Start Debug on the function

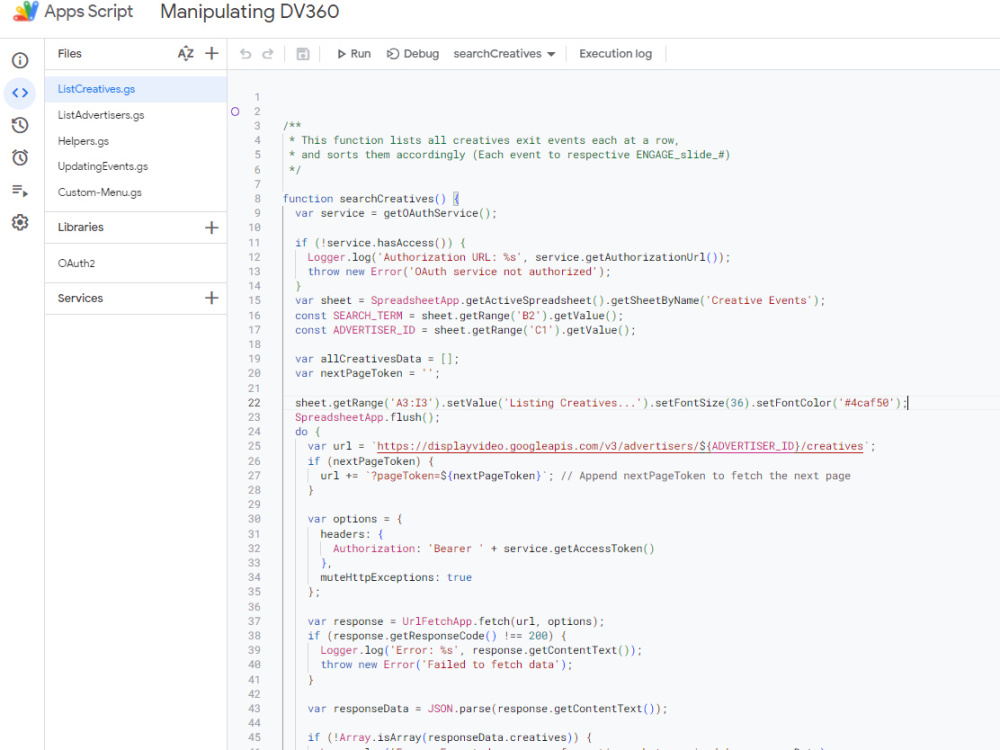click(413, 54)
